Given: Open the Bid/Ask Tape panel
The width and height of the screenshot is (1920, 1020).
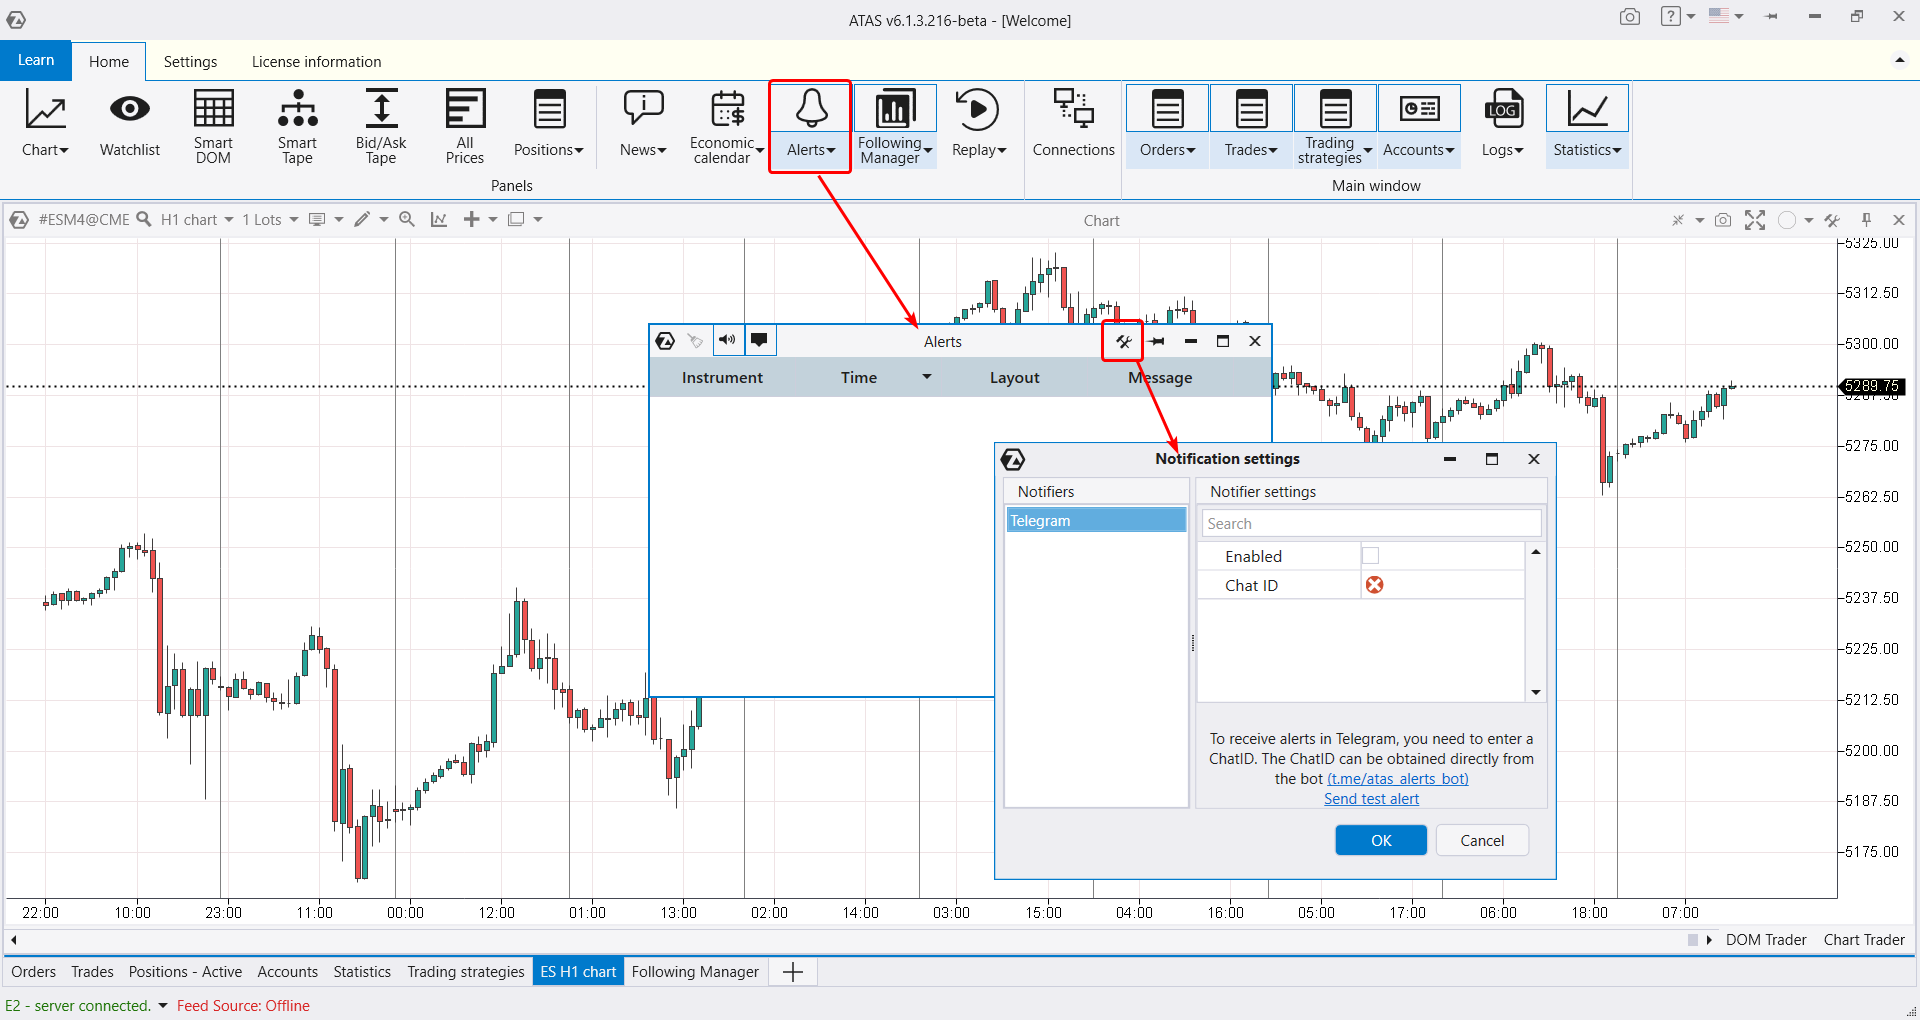Looking at the screenshot, I should [380, 125].
